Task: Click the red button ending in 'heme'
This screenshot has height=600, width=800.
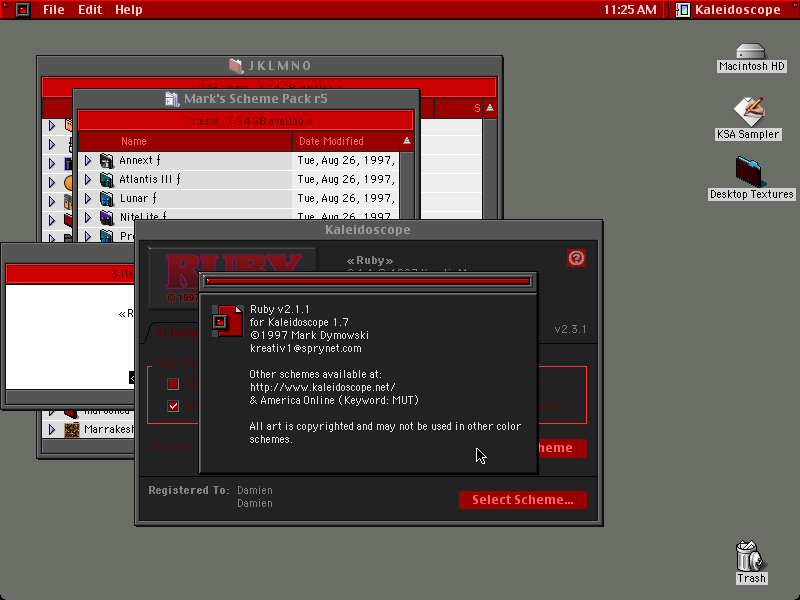Action: pos(562,448)
